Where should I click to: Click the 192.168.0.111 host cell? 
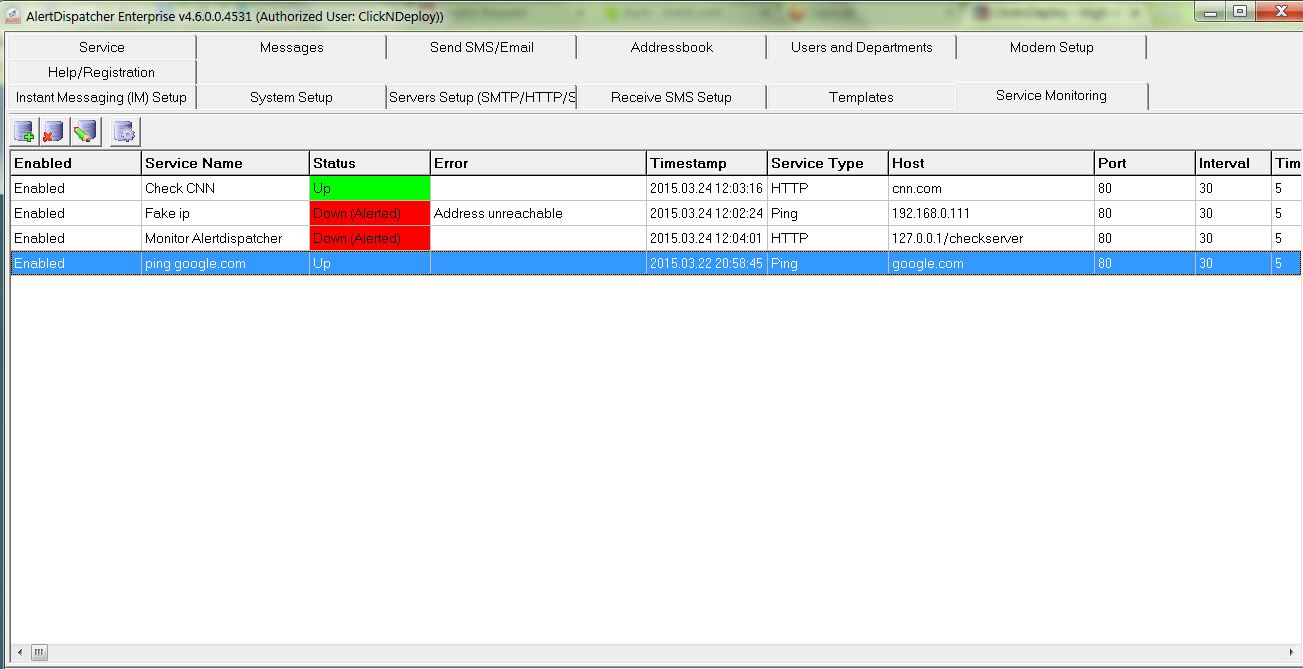point(991,213)
